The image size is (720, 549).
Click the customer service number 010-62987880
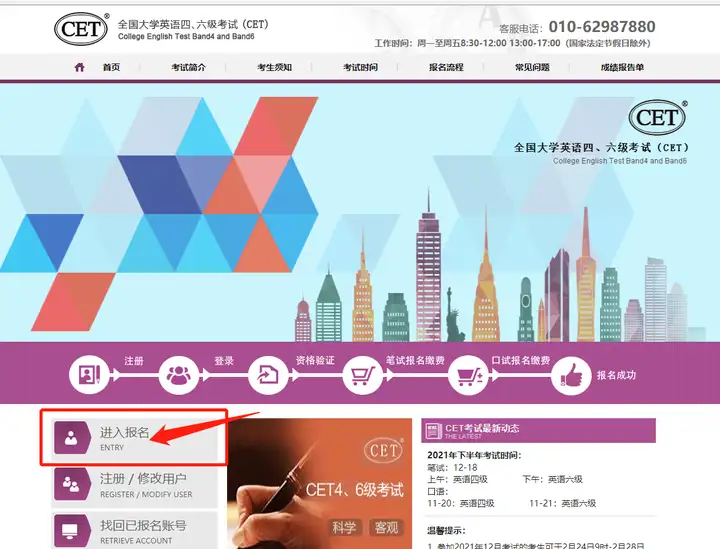coord(602,27)
